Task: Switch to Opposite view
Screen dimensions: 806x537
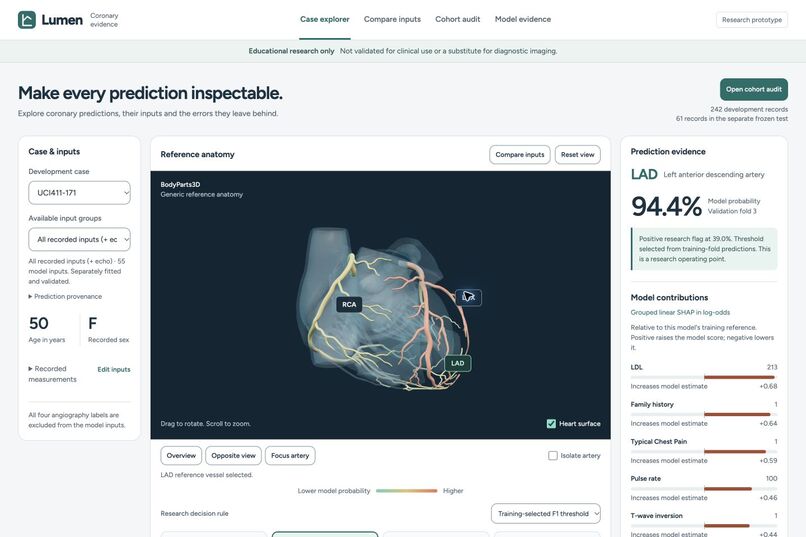Action: click(x=233, y=456)
